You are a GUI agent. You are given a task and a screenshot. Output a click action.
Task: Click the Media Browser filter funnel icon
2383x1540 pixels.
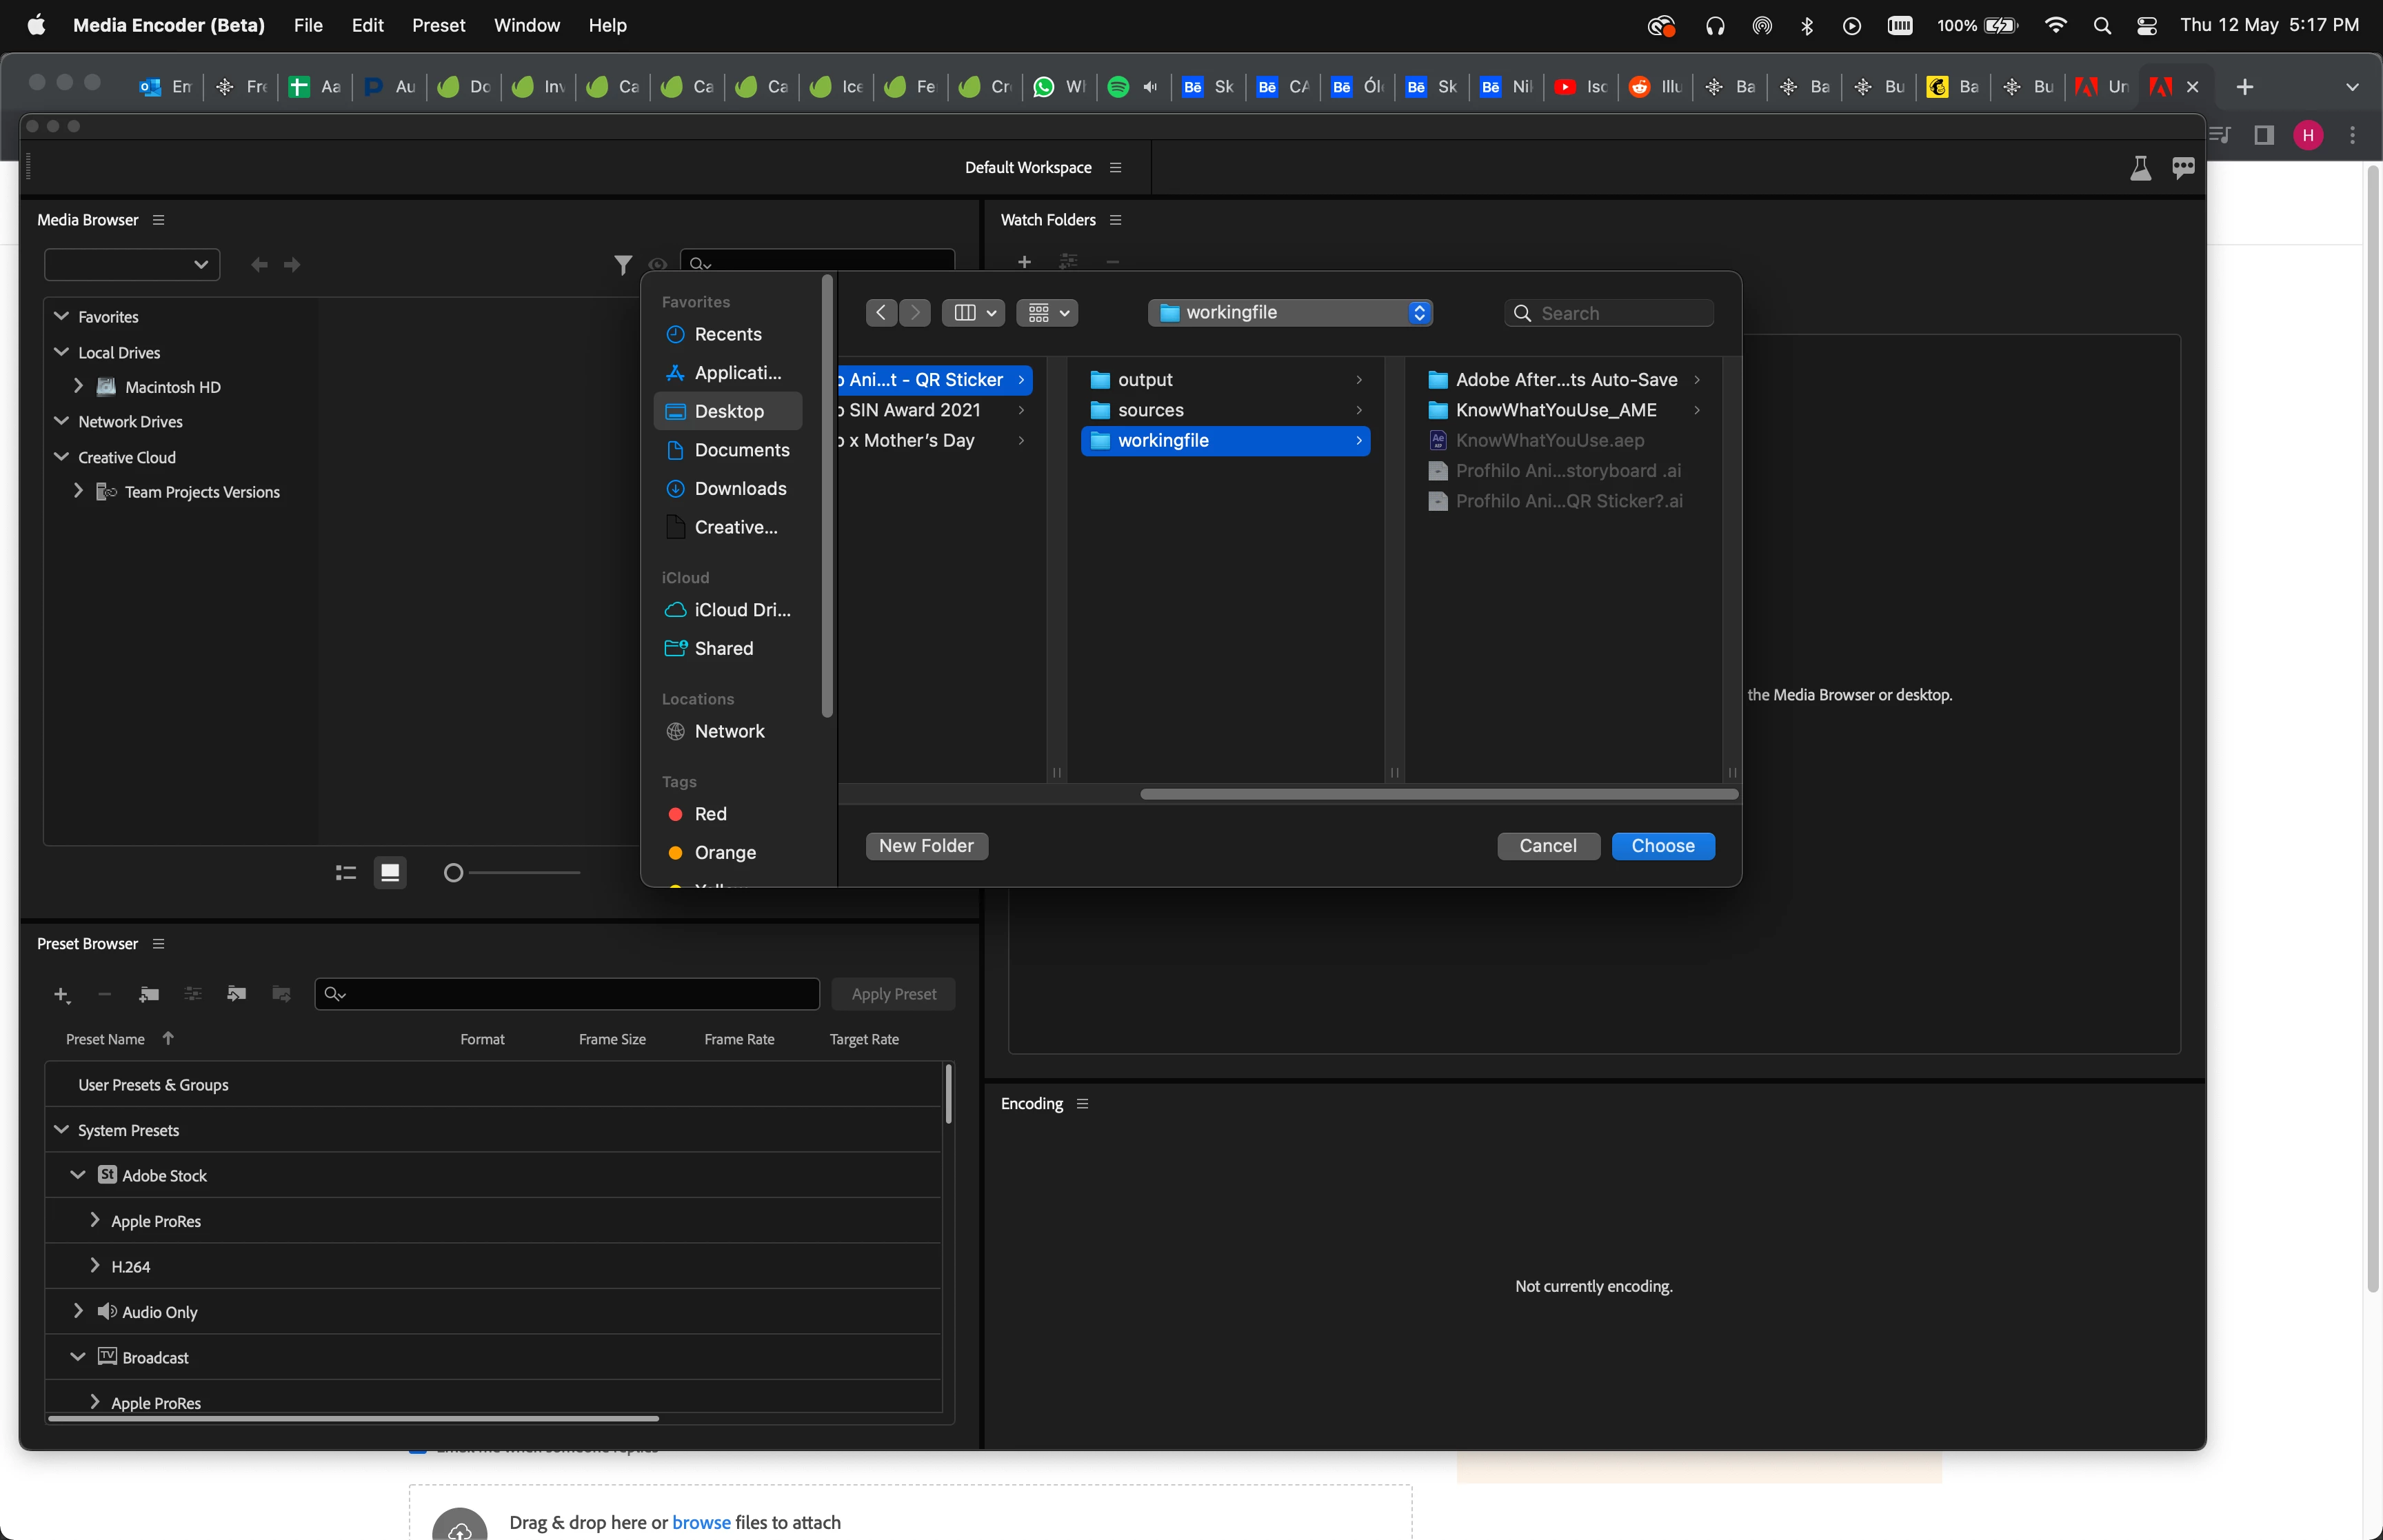pos(622,265)
